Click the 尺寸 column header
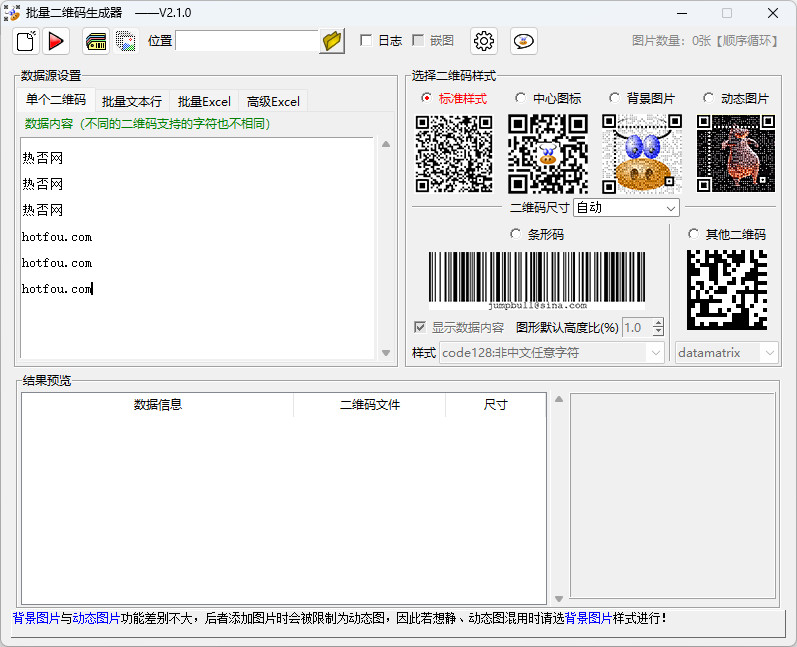 click(496, 405)
